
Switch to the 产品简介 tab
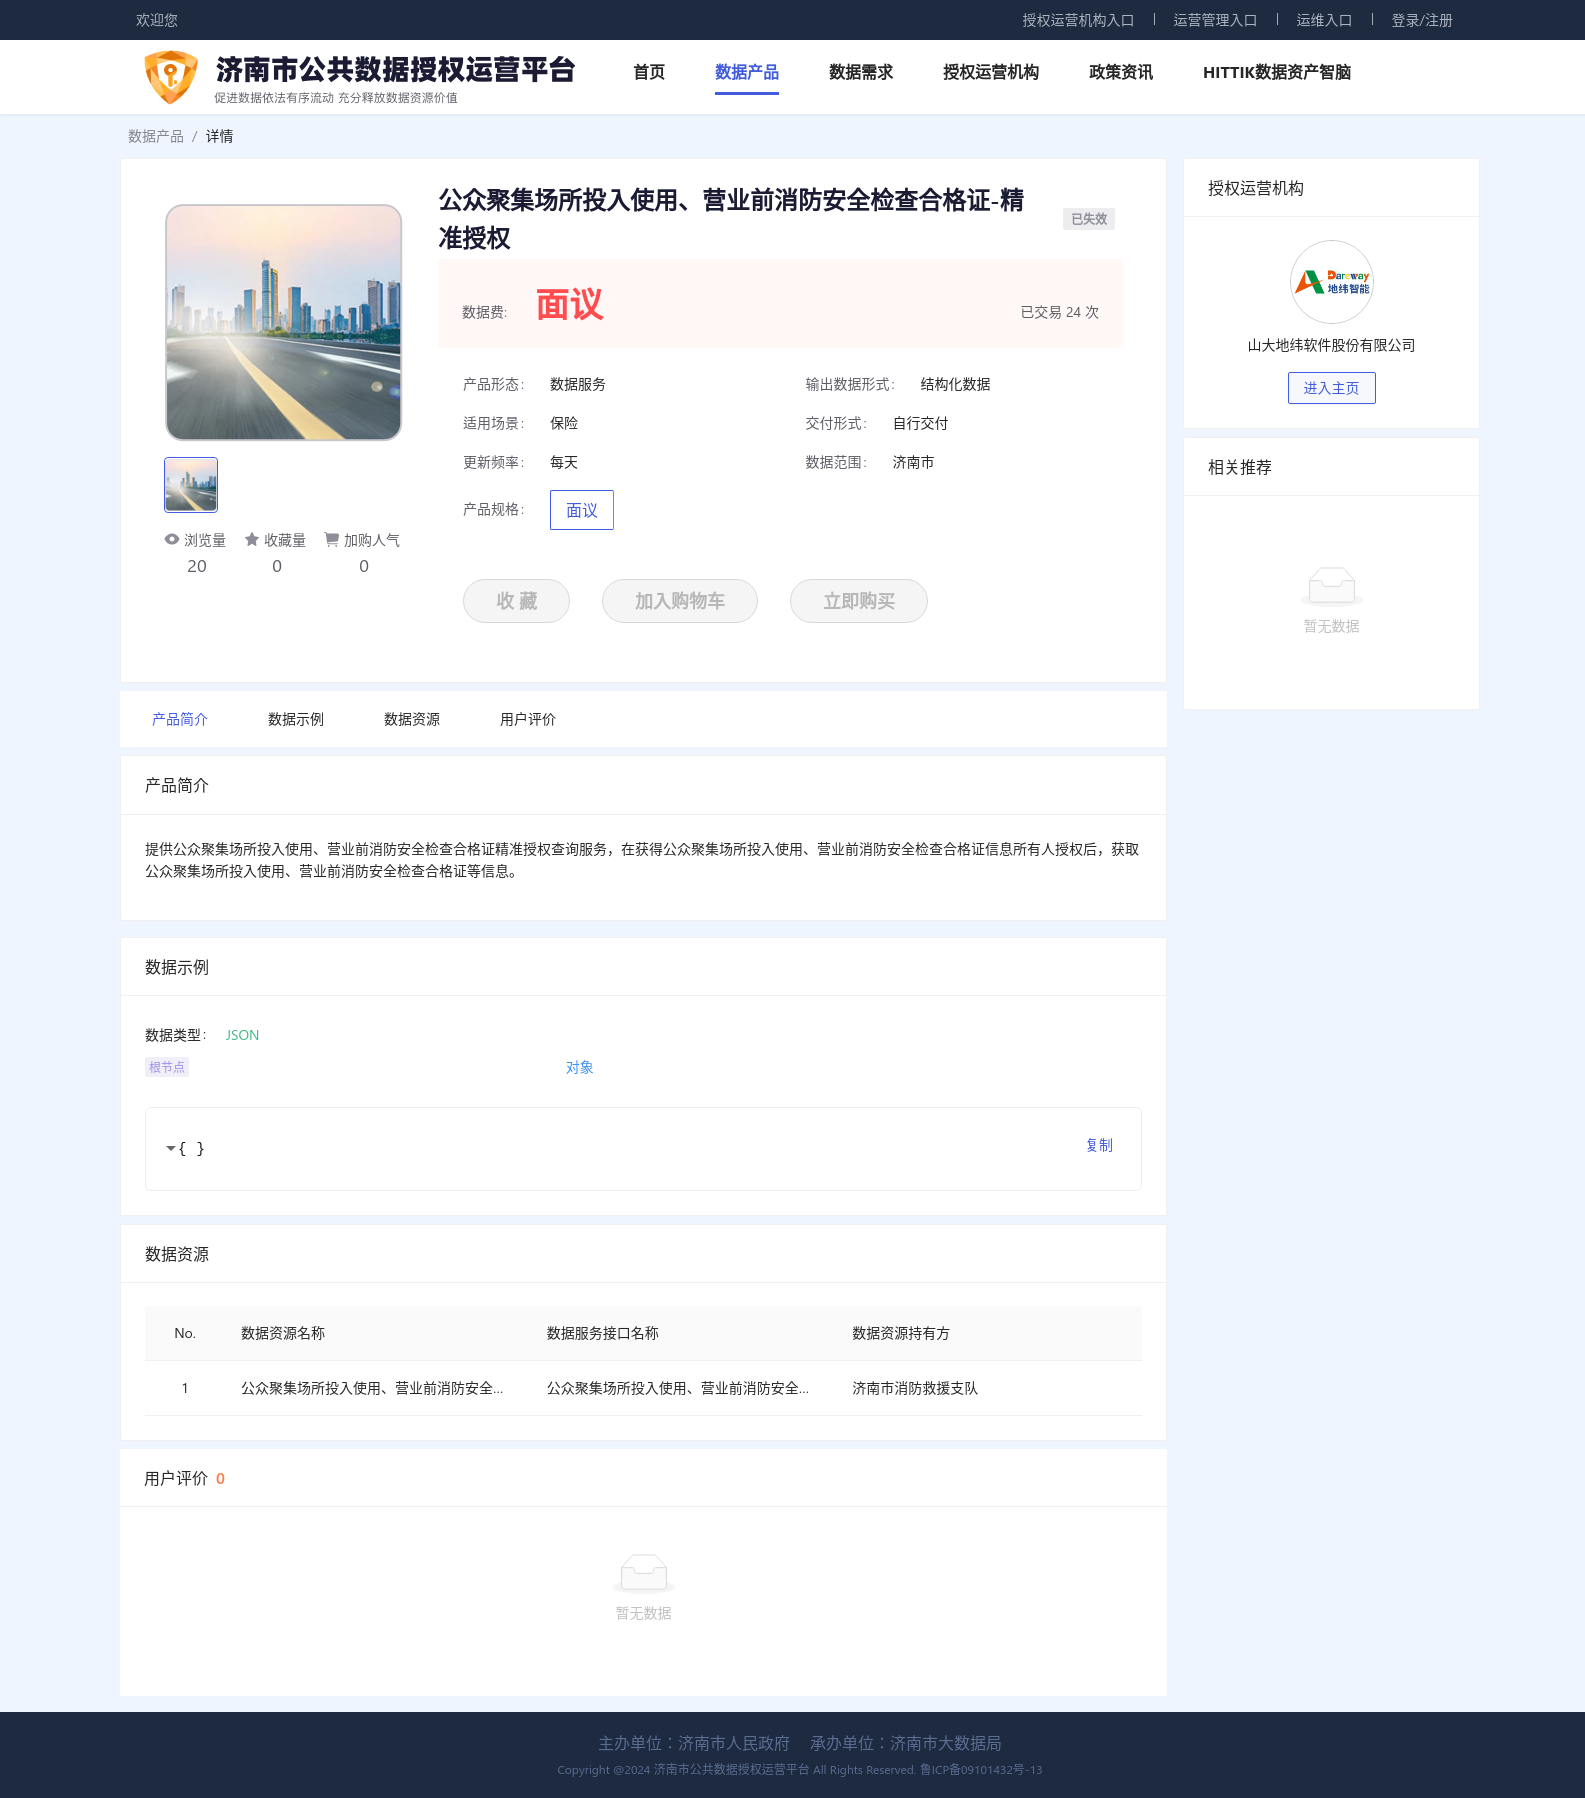[x=180, y=719]
